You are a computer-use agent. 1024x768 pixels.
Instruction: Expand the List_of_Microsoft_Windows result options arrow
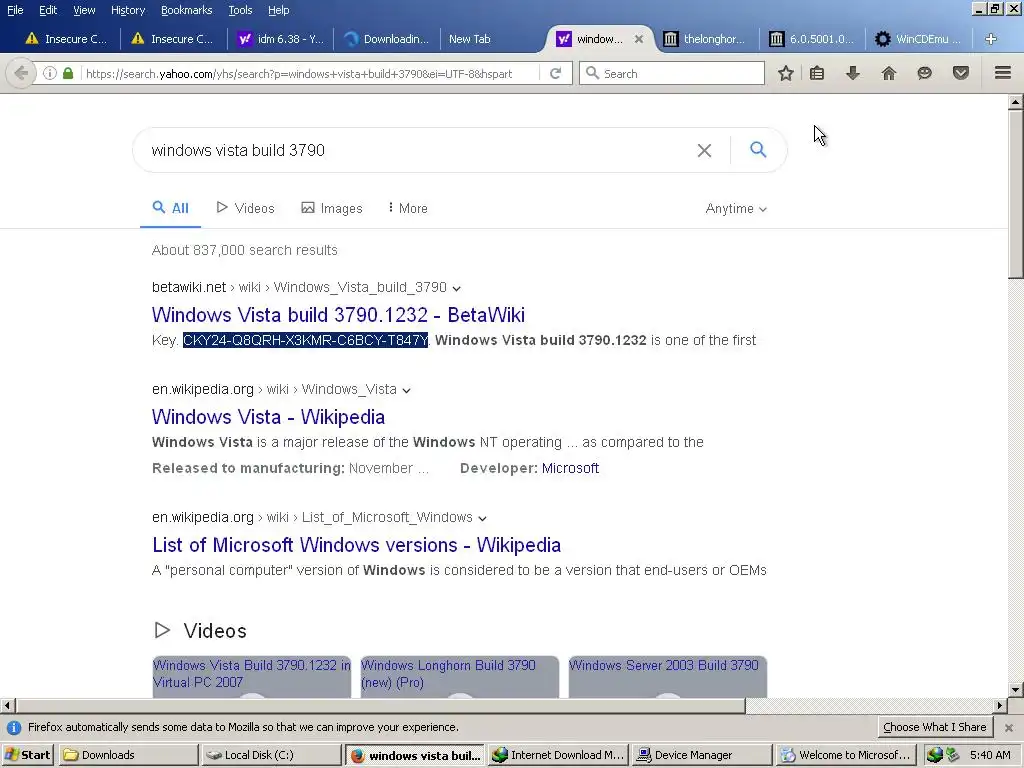tap(482, 518)
